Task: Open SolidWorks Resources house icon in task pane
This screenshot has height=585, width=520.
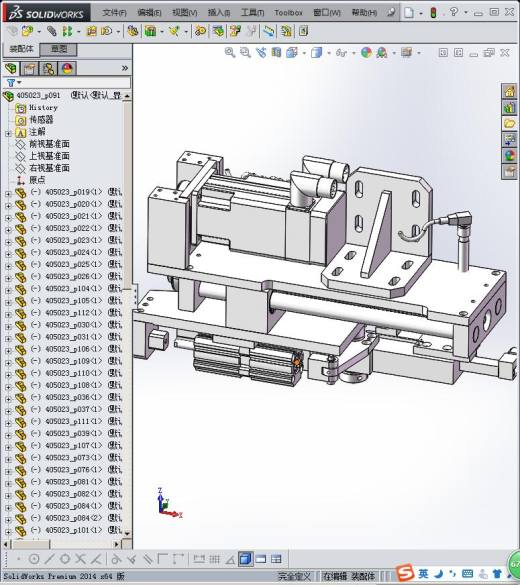Action: (510, 91)
